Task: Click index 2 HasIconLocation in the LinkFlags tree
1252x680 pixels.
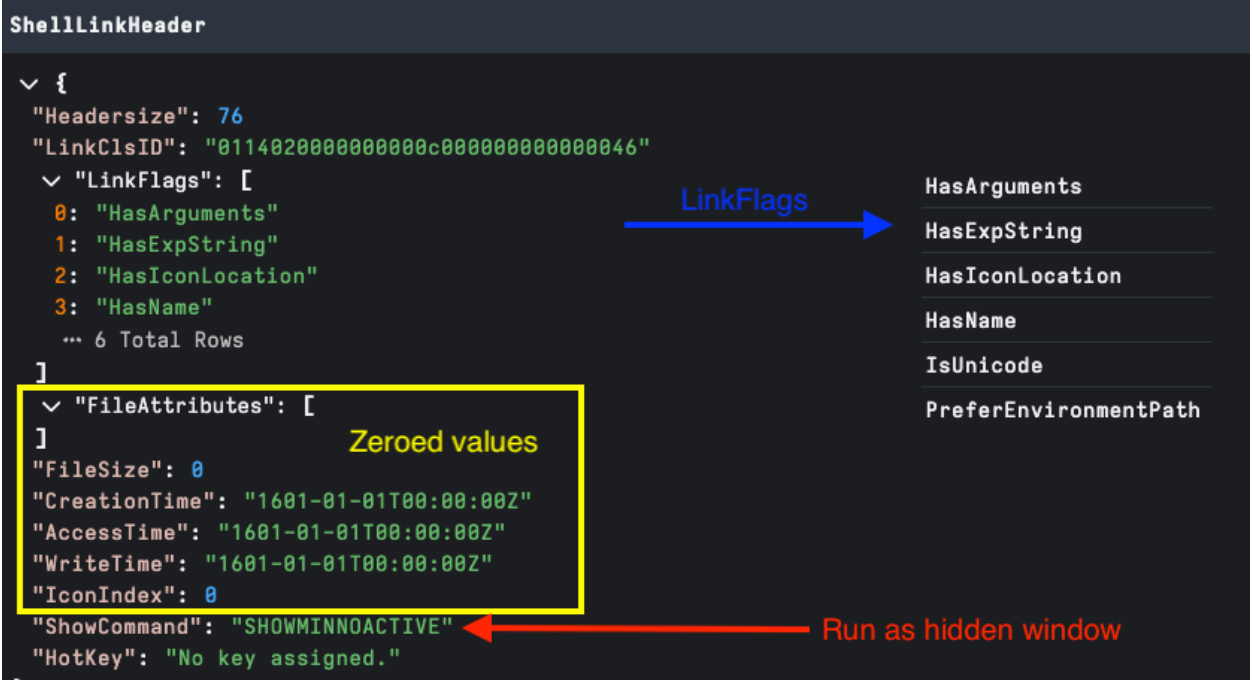Action: (x=206, y=275)
